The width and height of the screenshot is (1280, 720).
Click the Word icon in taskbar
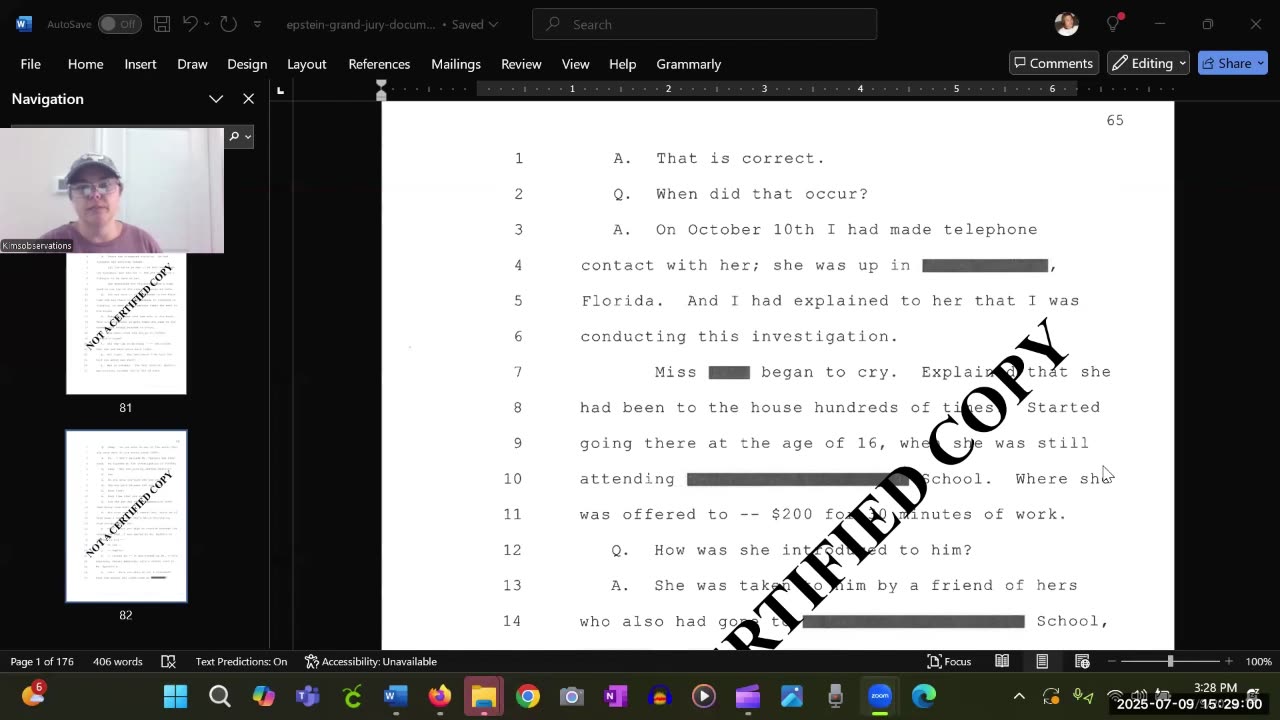pos(395,696)
